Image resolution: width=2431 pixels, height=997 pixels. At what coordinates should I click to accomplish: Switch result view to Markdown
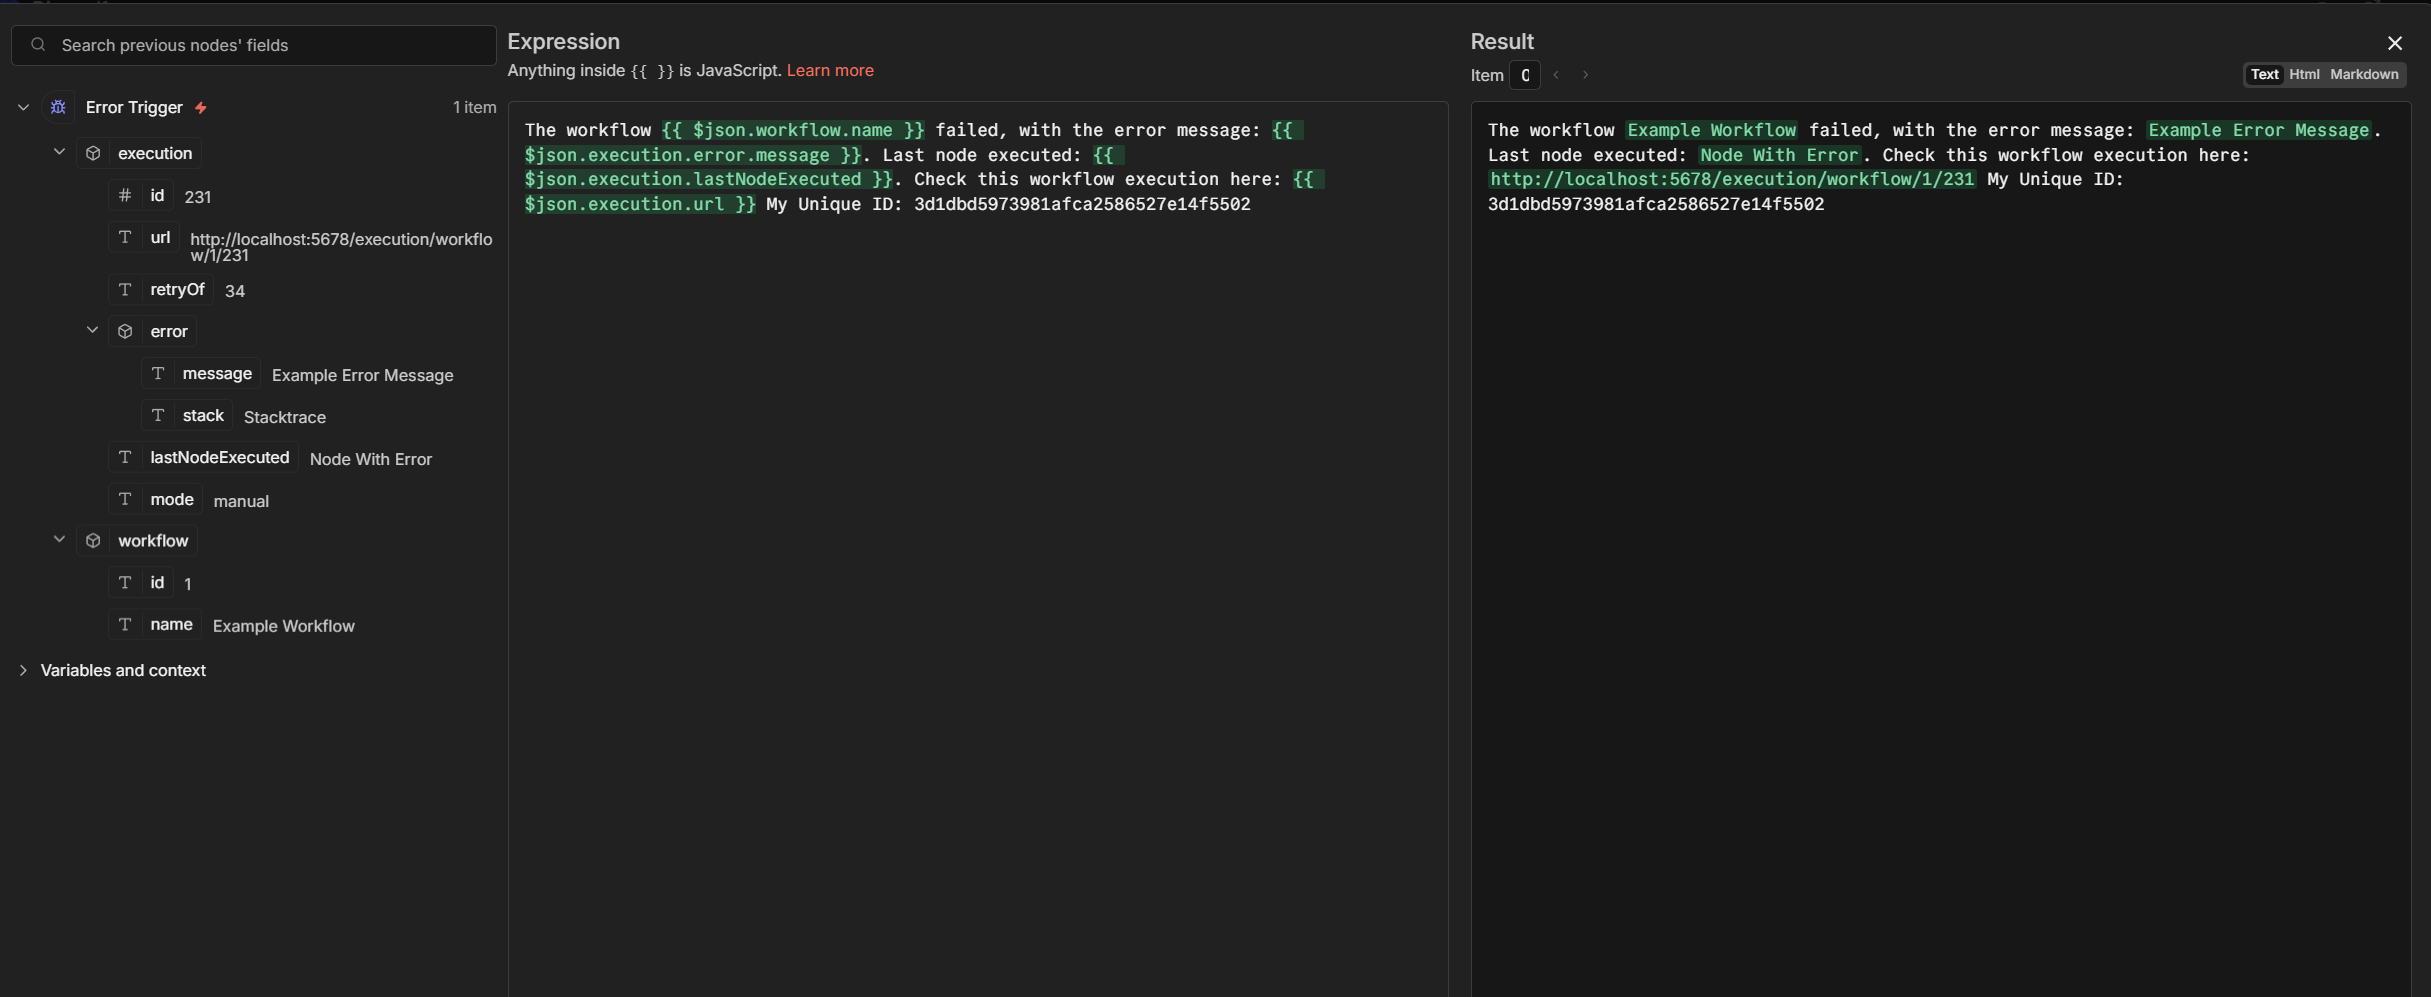pyautogui.click(x=2363, y=74)
